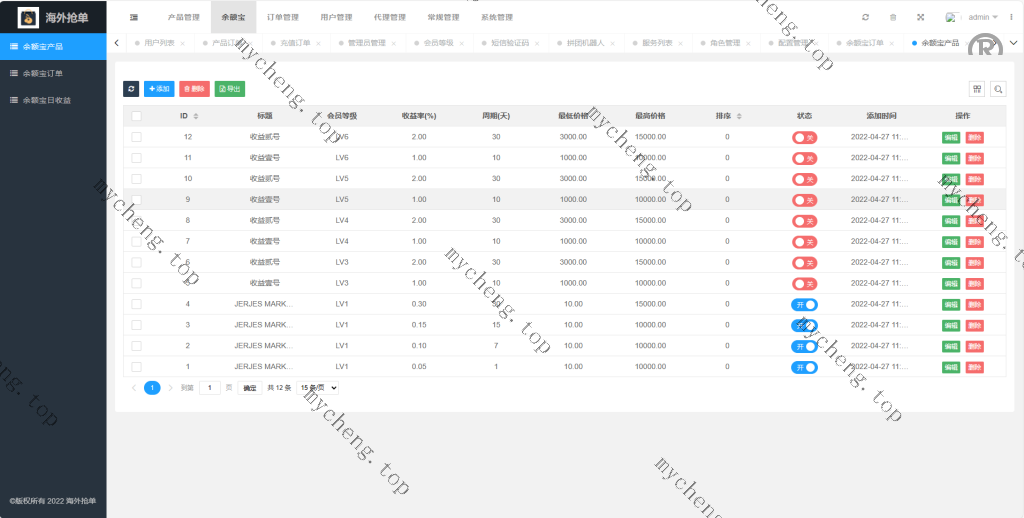Screen dimensions: 1024x518
Task: Open the admin user dropdown
Action: [x=982, y=17]
